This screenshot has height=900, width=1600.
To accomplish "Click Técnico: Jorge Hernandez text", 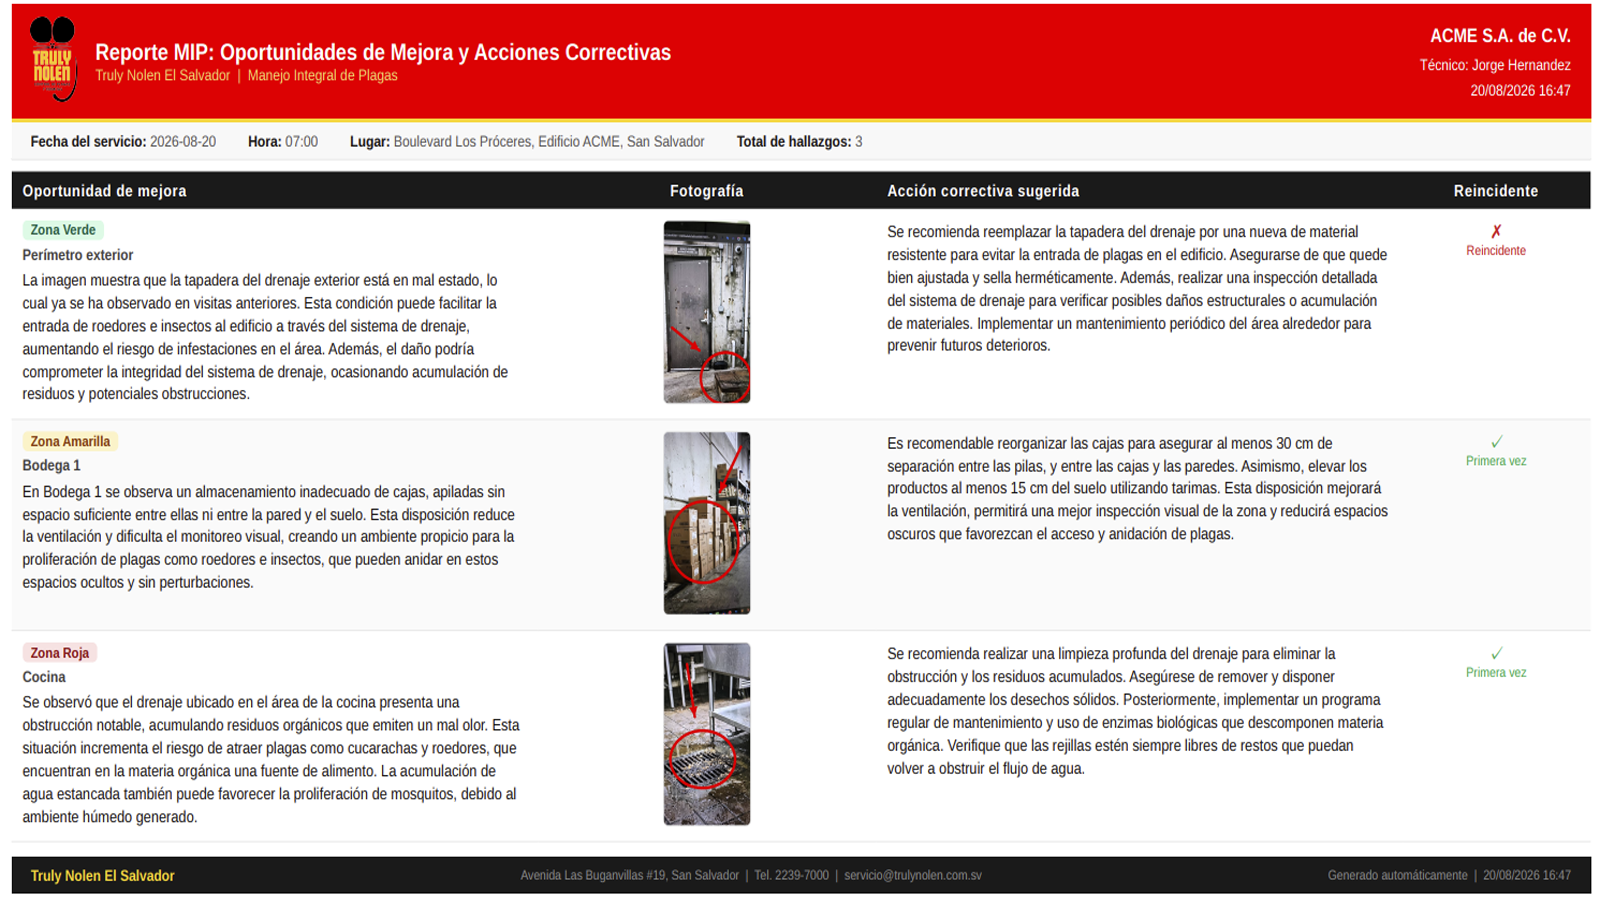I will [1495, 65].
